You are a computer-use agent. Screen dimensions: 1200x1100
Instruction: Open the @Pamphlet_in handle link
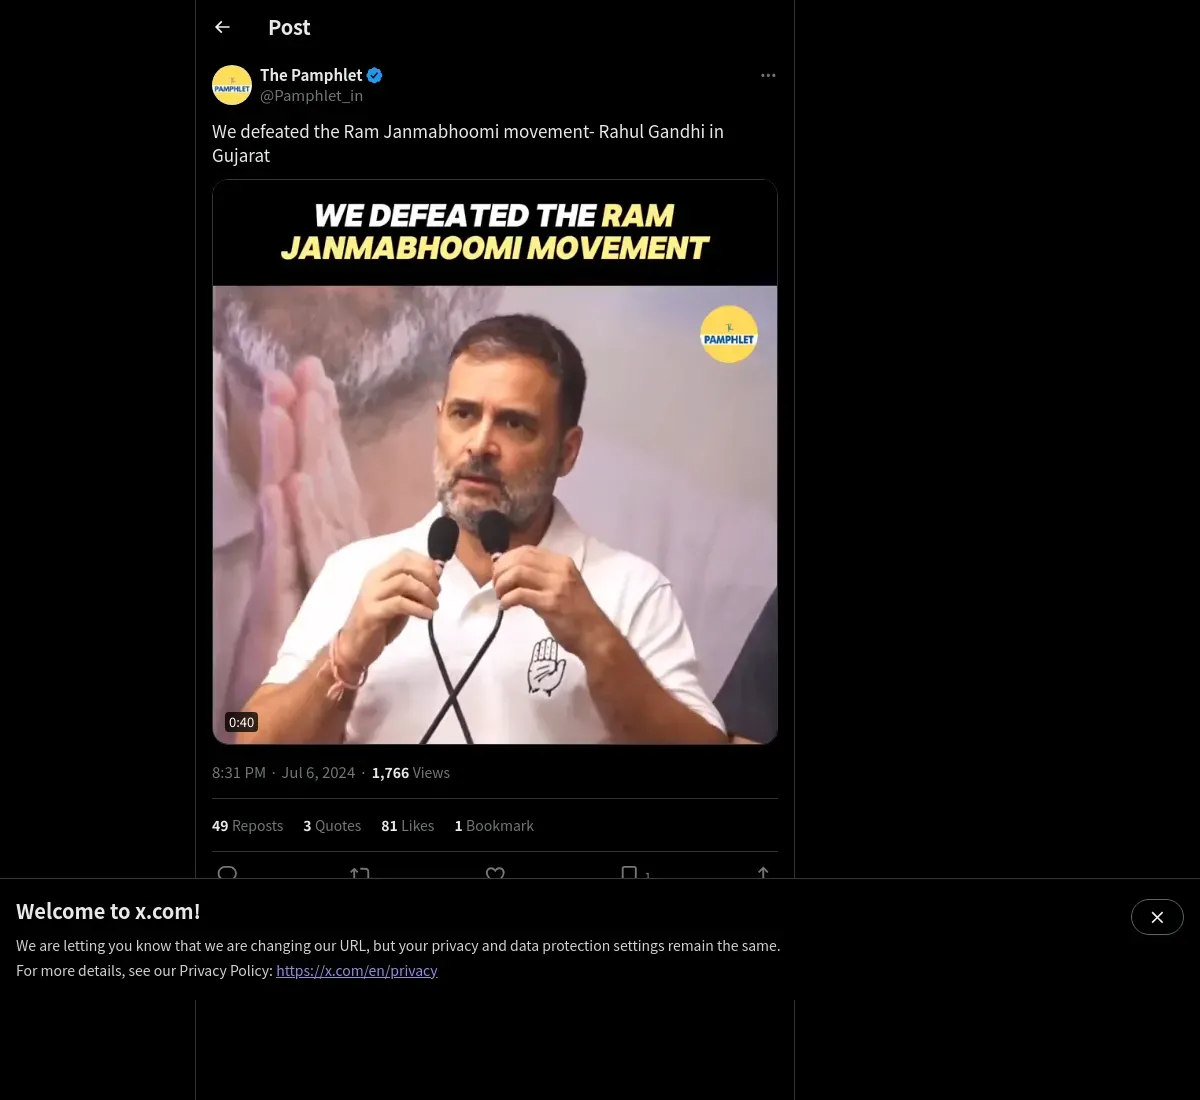(x=311, y=96)
